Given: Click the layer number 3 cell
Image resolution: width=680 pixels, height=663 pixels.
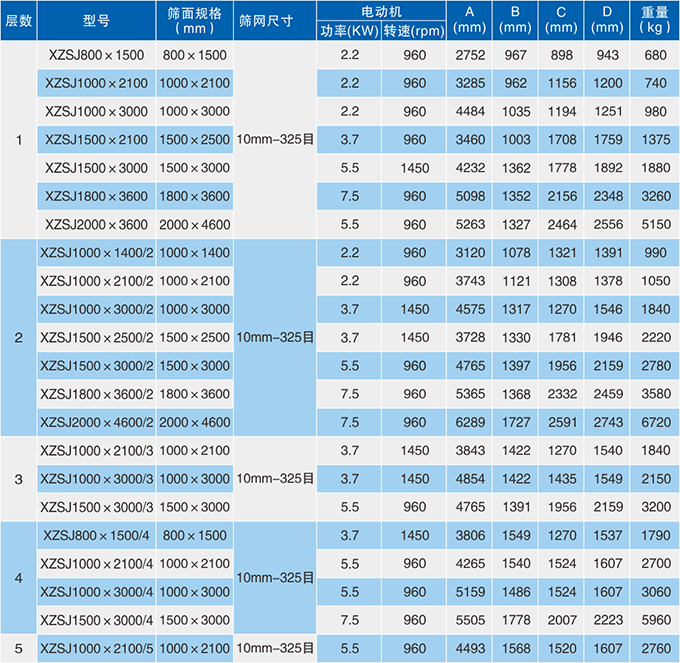Looking at the screenshot, I should [18, 480].
